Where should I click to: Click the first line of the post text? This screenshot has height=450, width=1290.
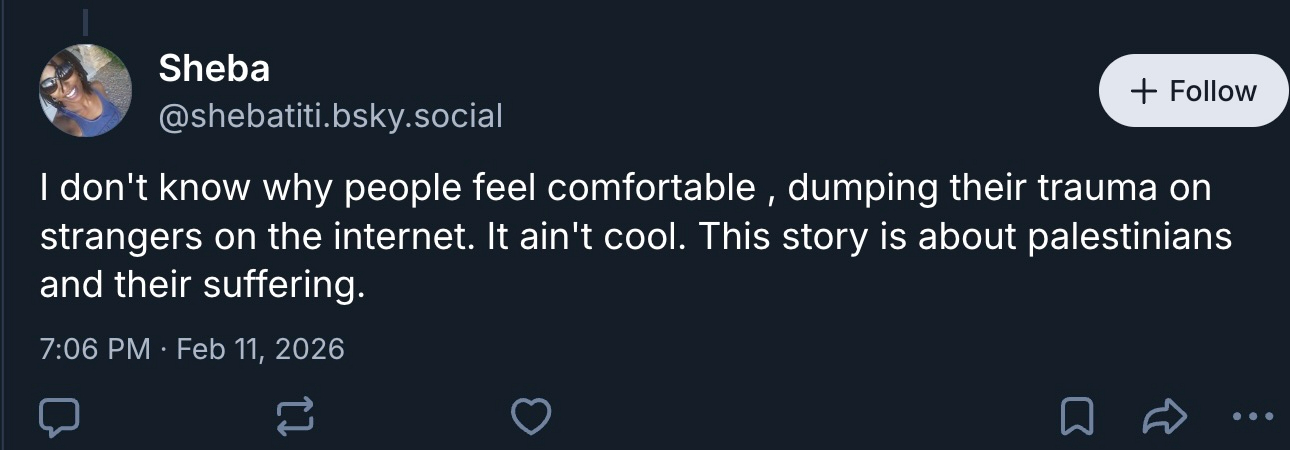(x=625, y=188)
